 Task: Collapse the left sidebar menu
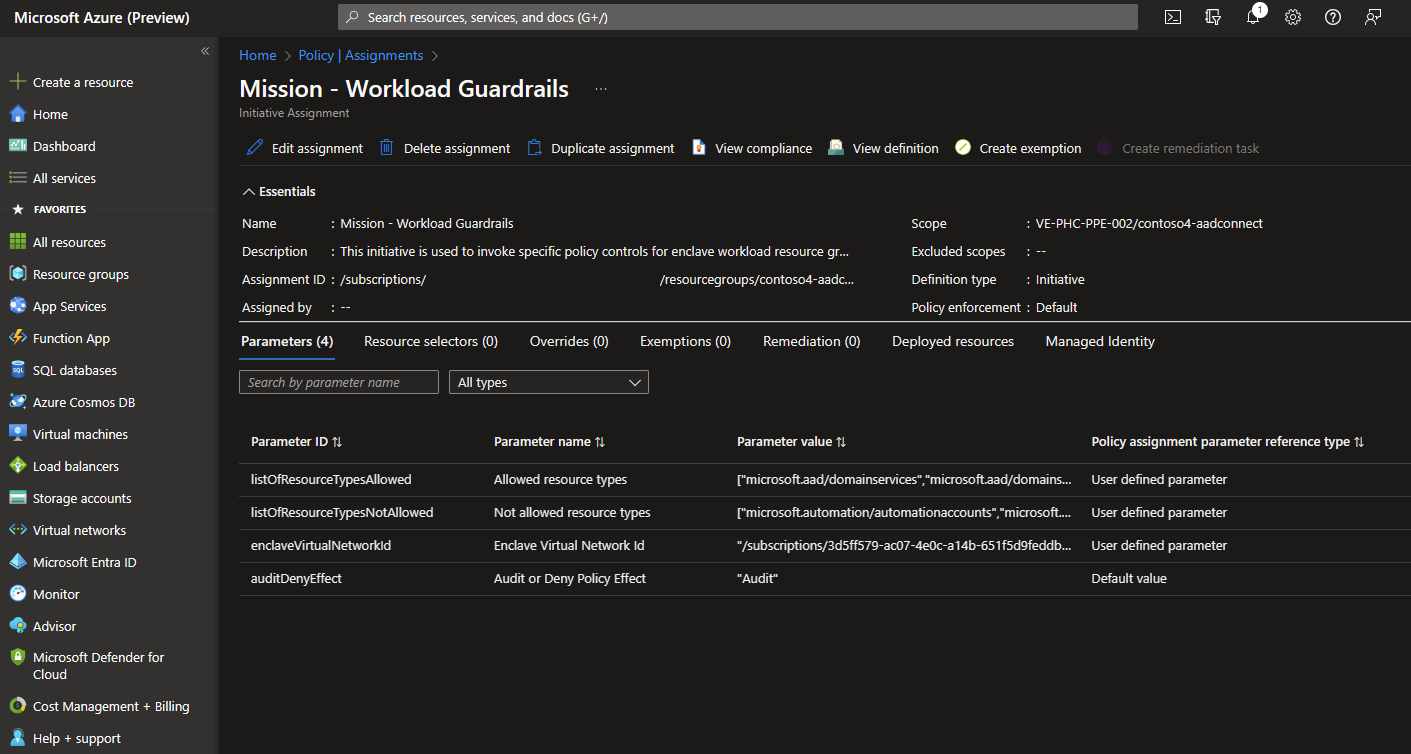coord(205,51)
